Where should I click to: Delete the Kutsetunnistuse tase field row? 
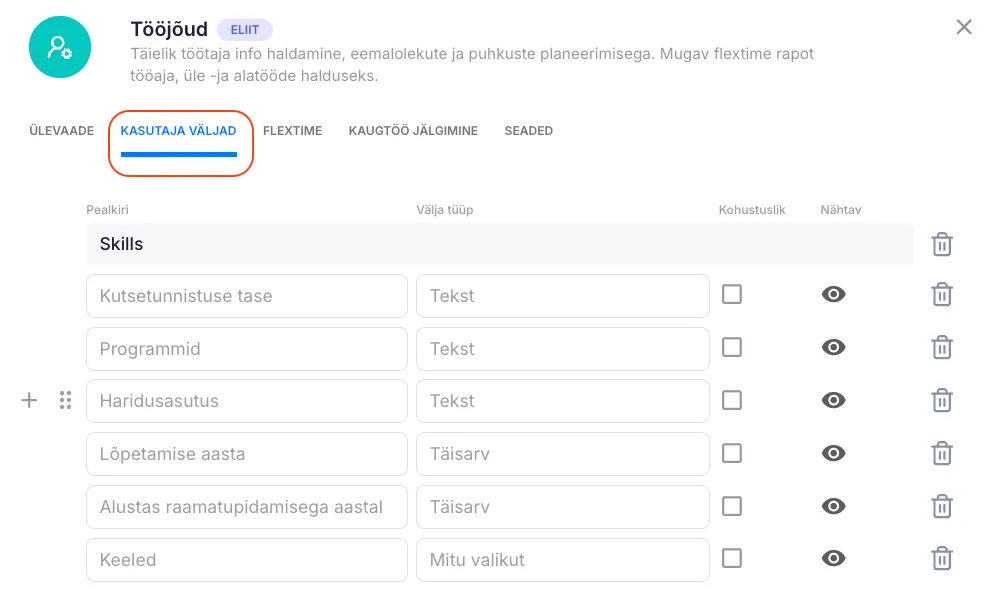pos(941,295)
